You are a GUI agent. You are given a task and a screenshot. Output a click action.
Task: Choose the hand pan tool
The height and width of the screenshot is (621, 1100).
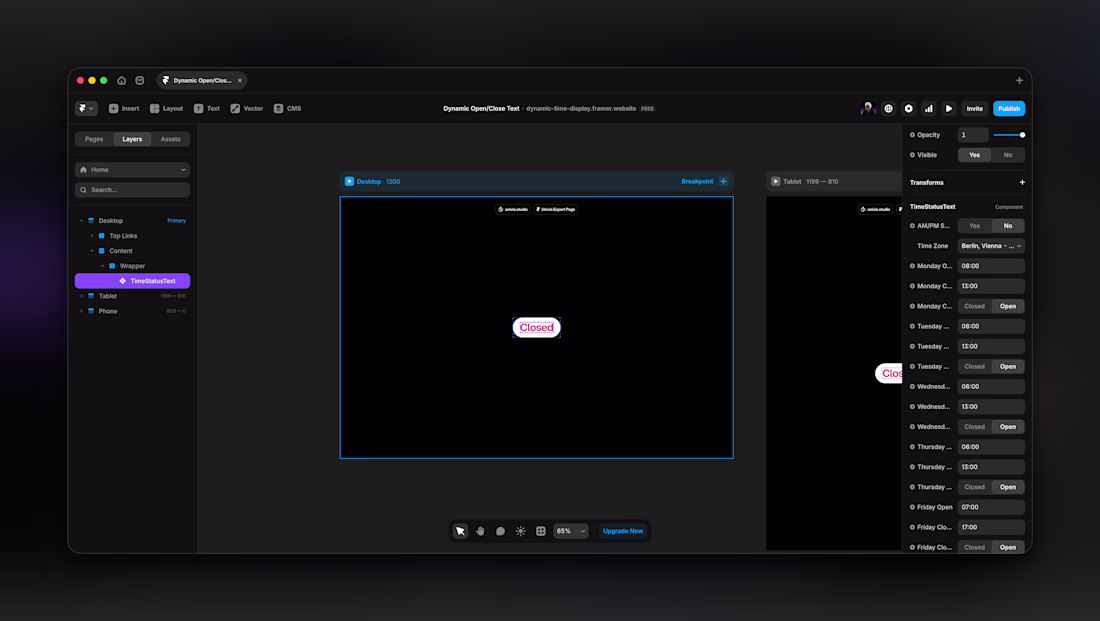point(481,531)
